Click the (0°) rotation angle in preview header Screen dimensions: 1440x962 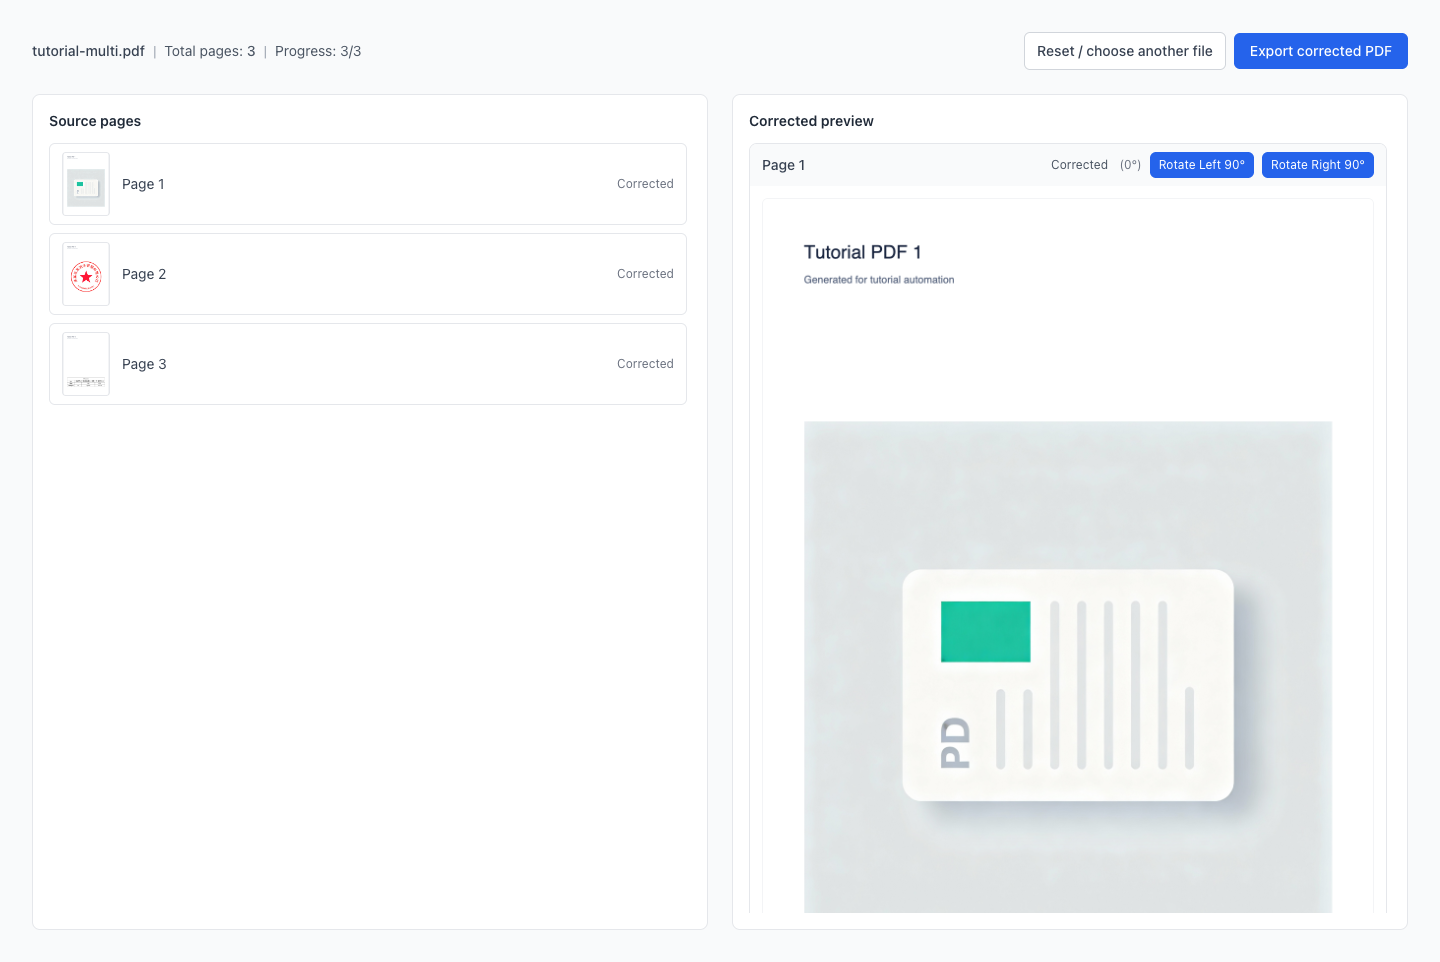coord(1130,165)
